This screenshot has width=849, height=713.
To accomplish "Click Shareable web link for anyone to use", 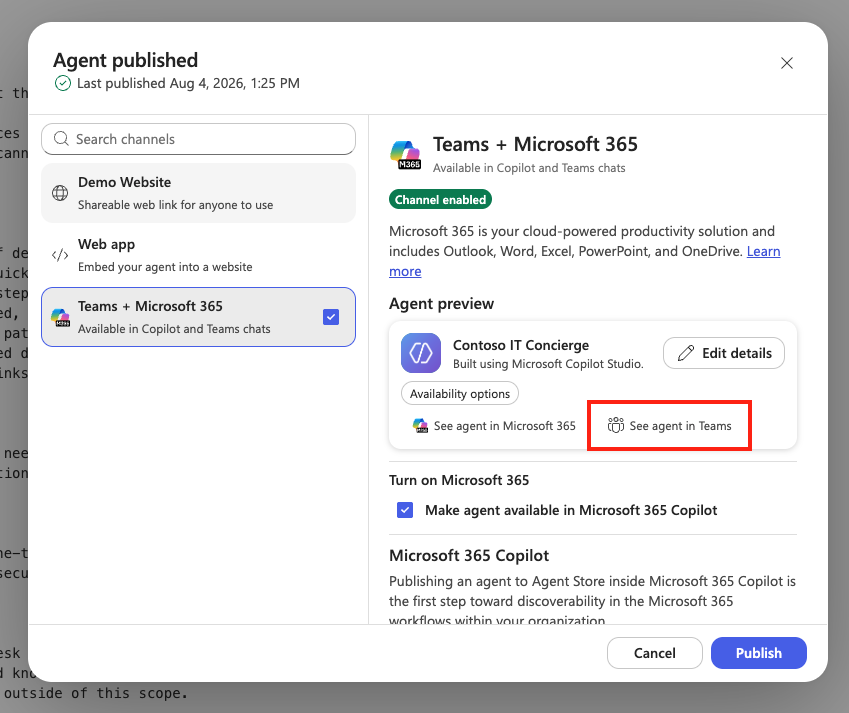I will (175, 205).
